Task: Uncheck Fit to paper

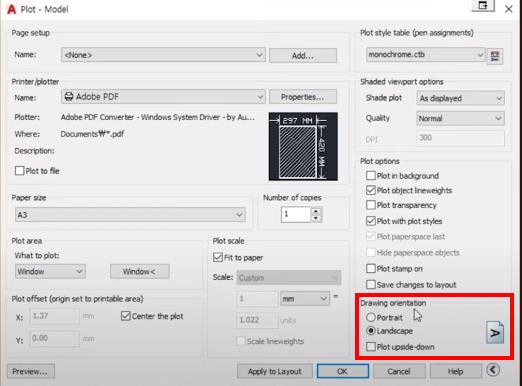Action: [218, 257]
